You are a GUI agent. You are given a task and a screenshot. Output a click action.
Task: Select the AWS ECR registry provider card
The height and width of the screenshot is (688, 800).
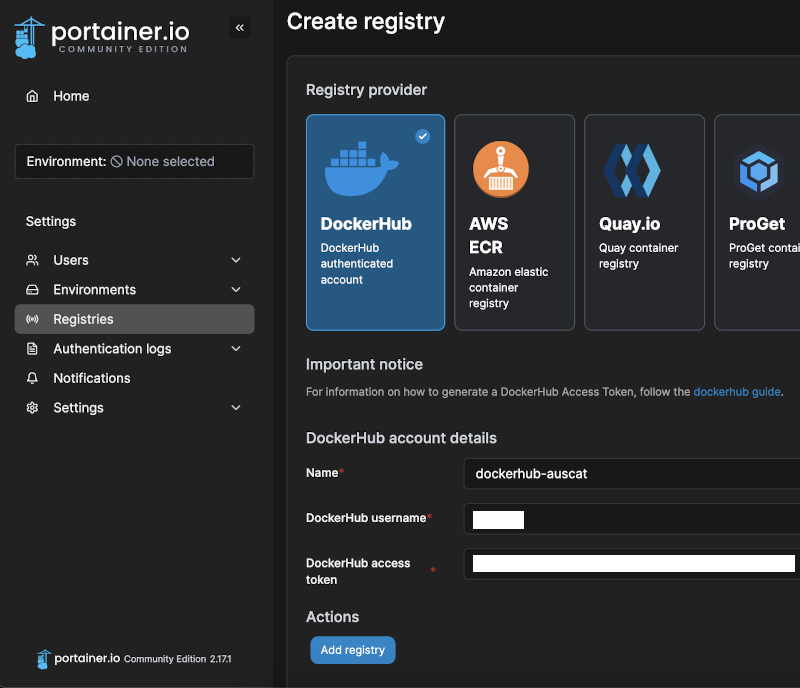[x=514, y=223]
